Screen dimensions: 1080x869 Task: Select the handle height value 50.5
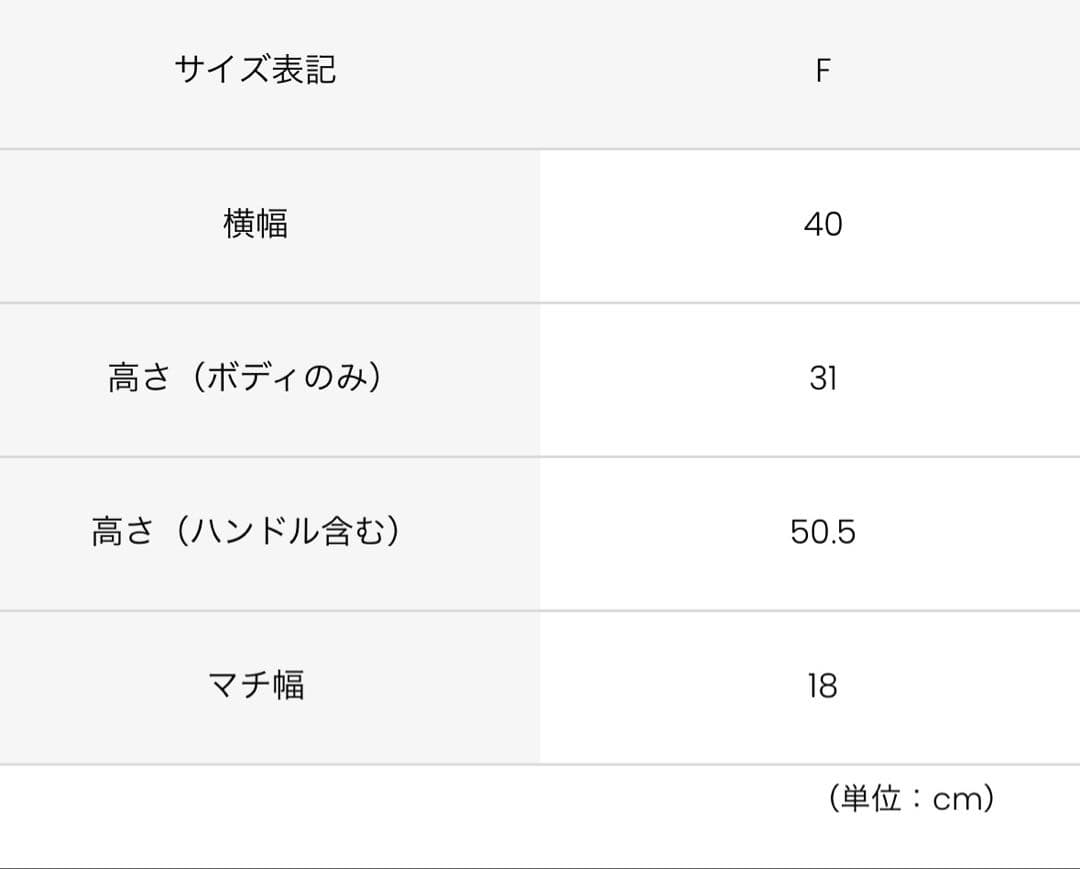[x=822, y=532]
